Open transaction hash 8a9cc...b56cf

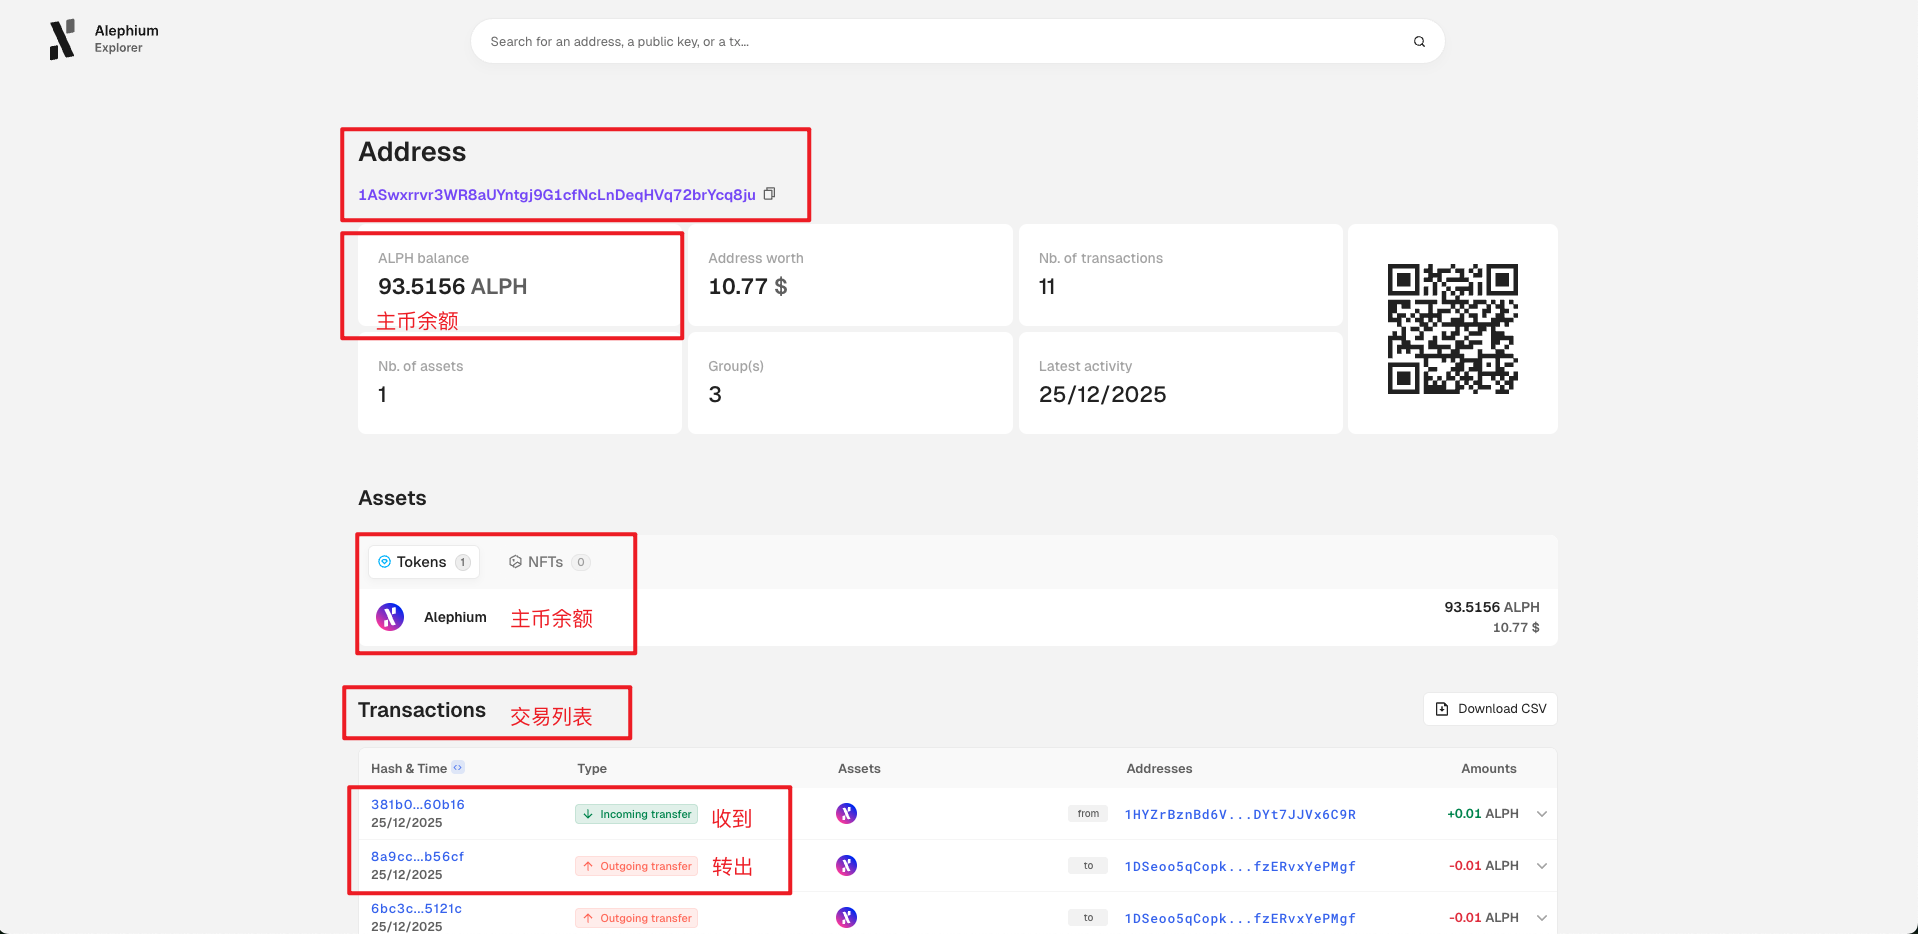[418, 856]
